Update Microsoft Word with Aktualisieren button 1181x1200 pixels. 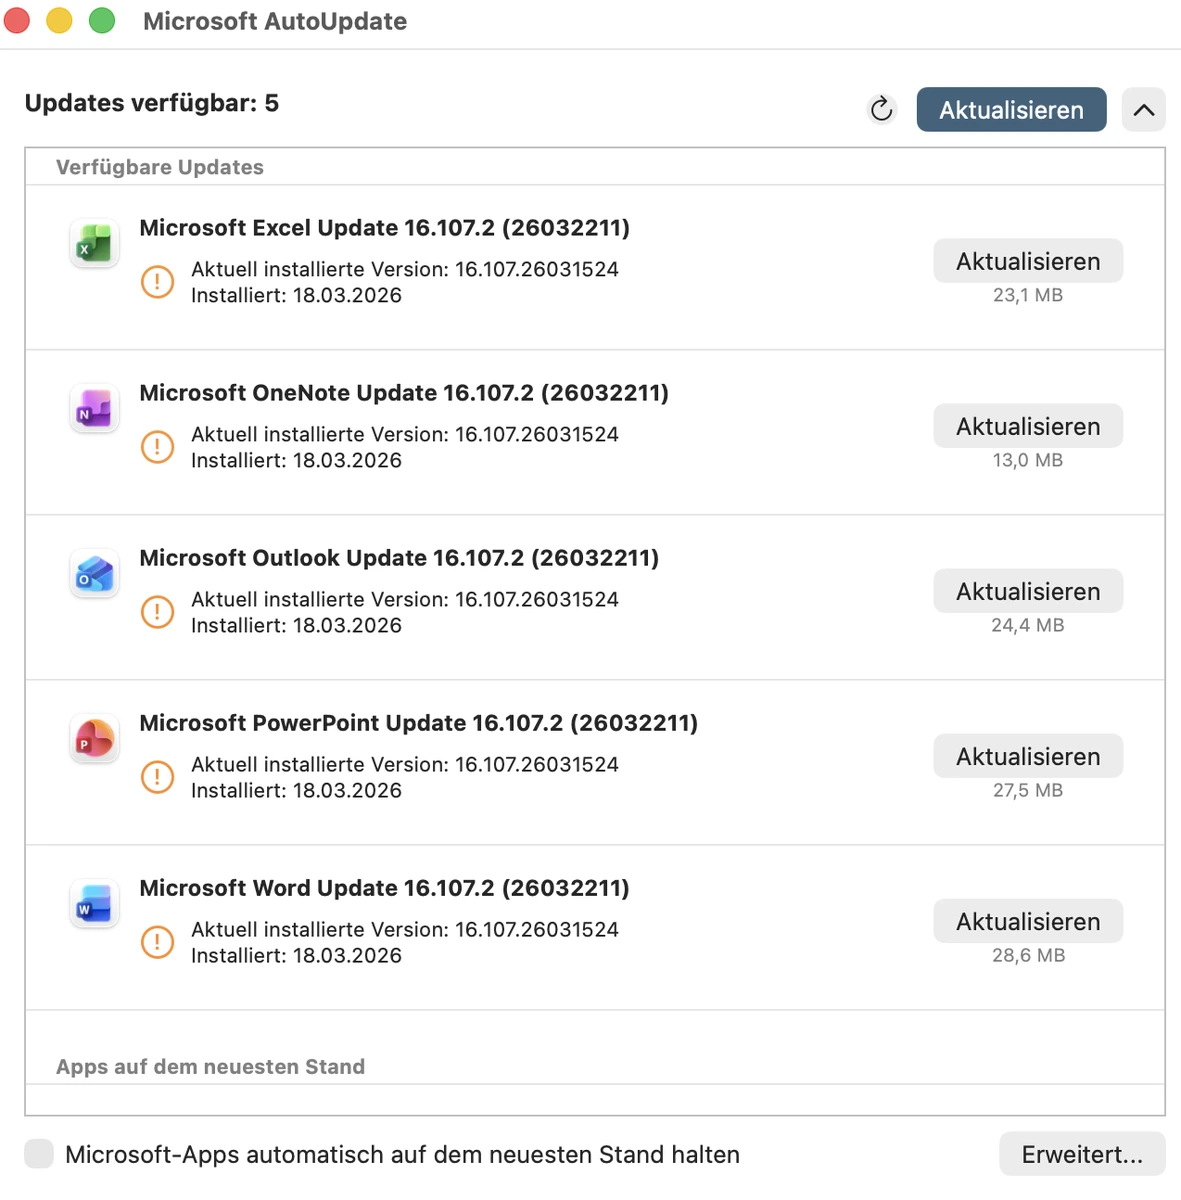pyautogui.click(x=1027, y=921)
